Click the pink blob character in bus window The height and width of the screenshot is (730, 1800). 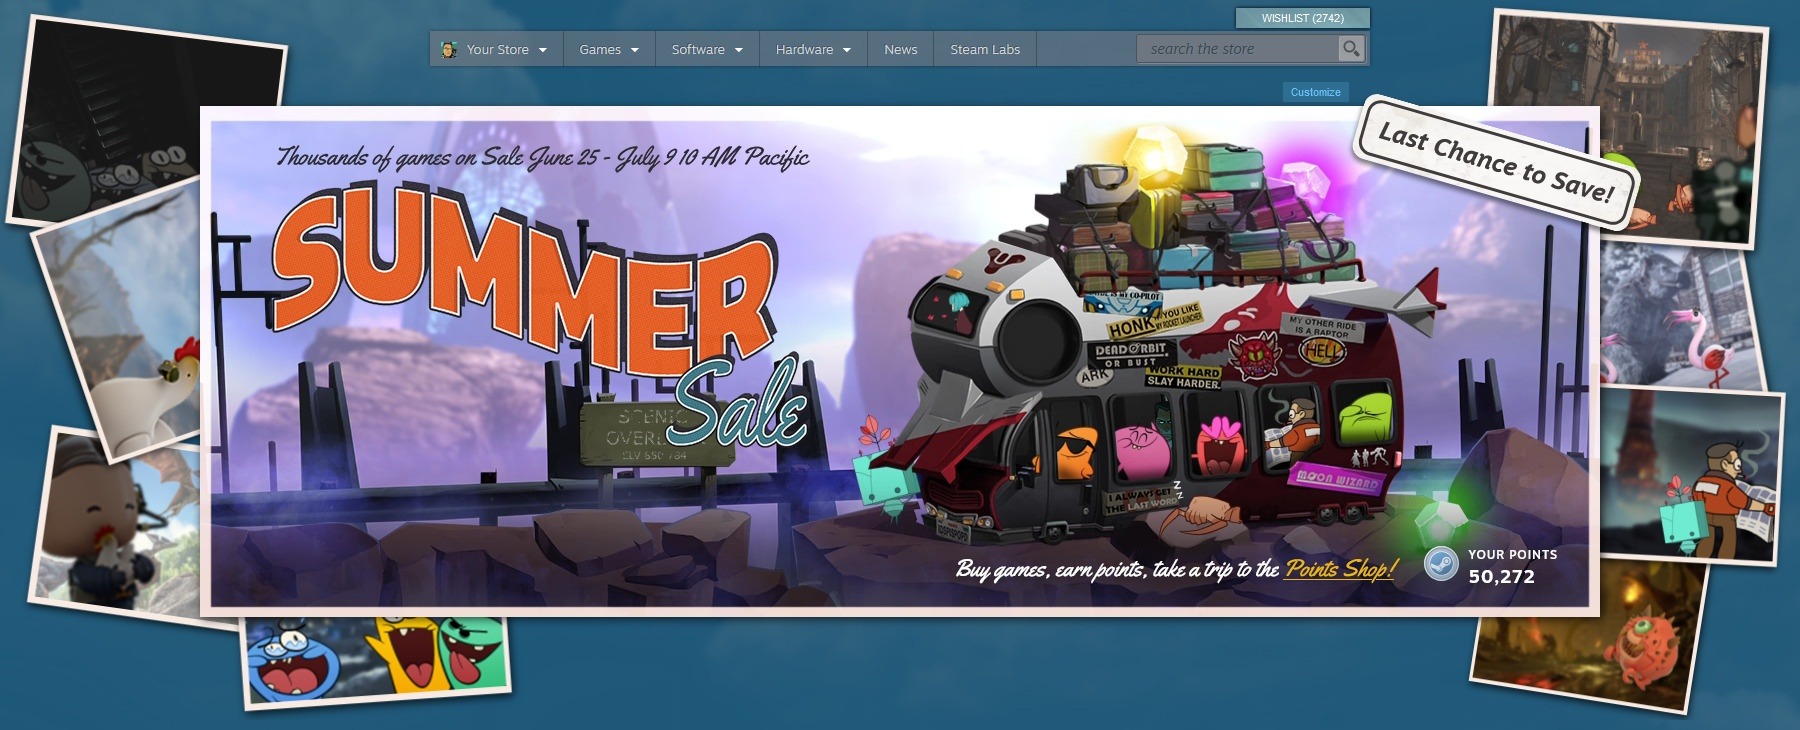tap(1143, 449)
